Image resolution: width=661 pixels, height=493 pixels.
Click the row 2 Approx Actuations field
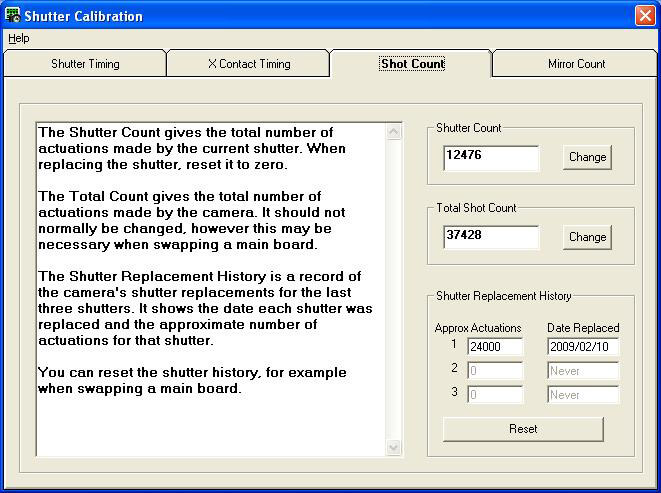click(x=495, y=371)
